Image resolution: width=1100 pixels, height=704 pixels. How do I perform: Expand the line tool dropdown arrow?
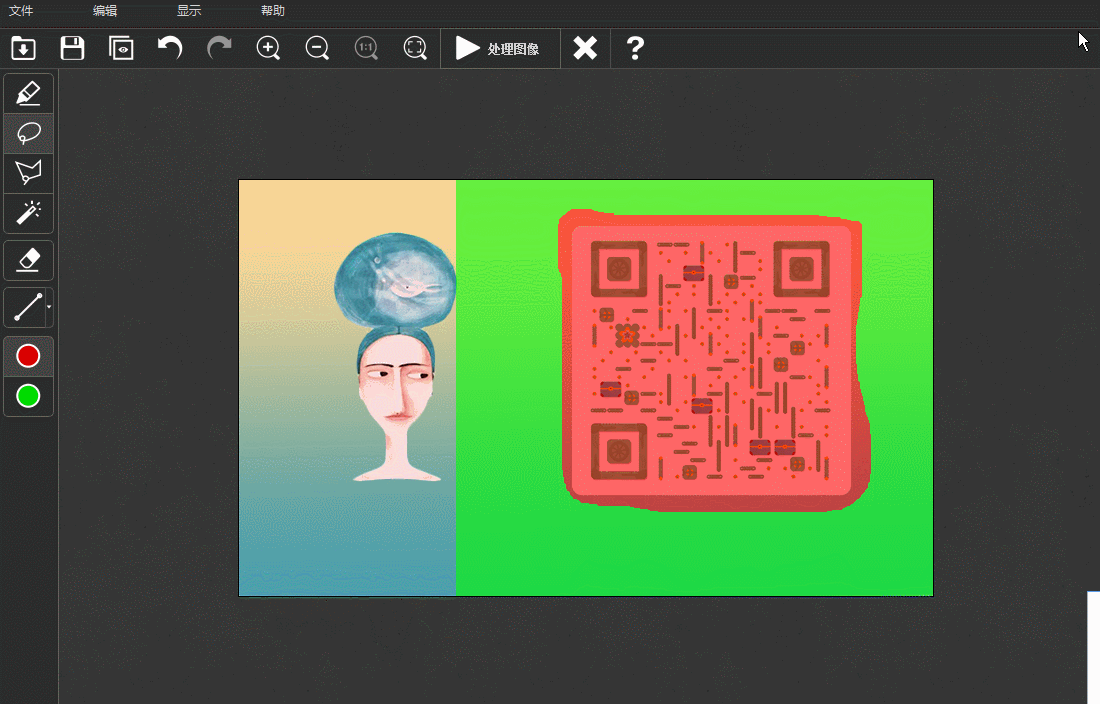click(49, 307)
